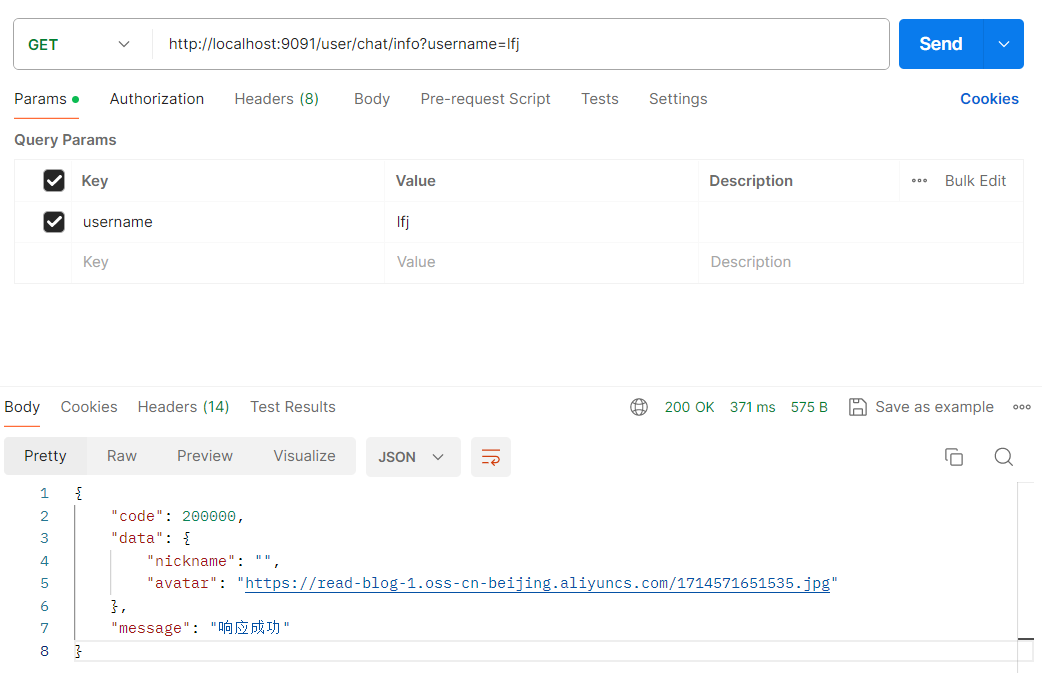The height and width of the screenshot is (673, 1042).
Task: Click the username key cell
Action: (228, 222)
